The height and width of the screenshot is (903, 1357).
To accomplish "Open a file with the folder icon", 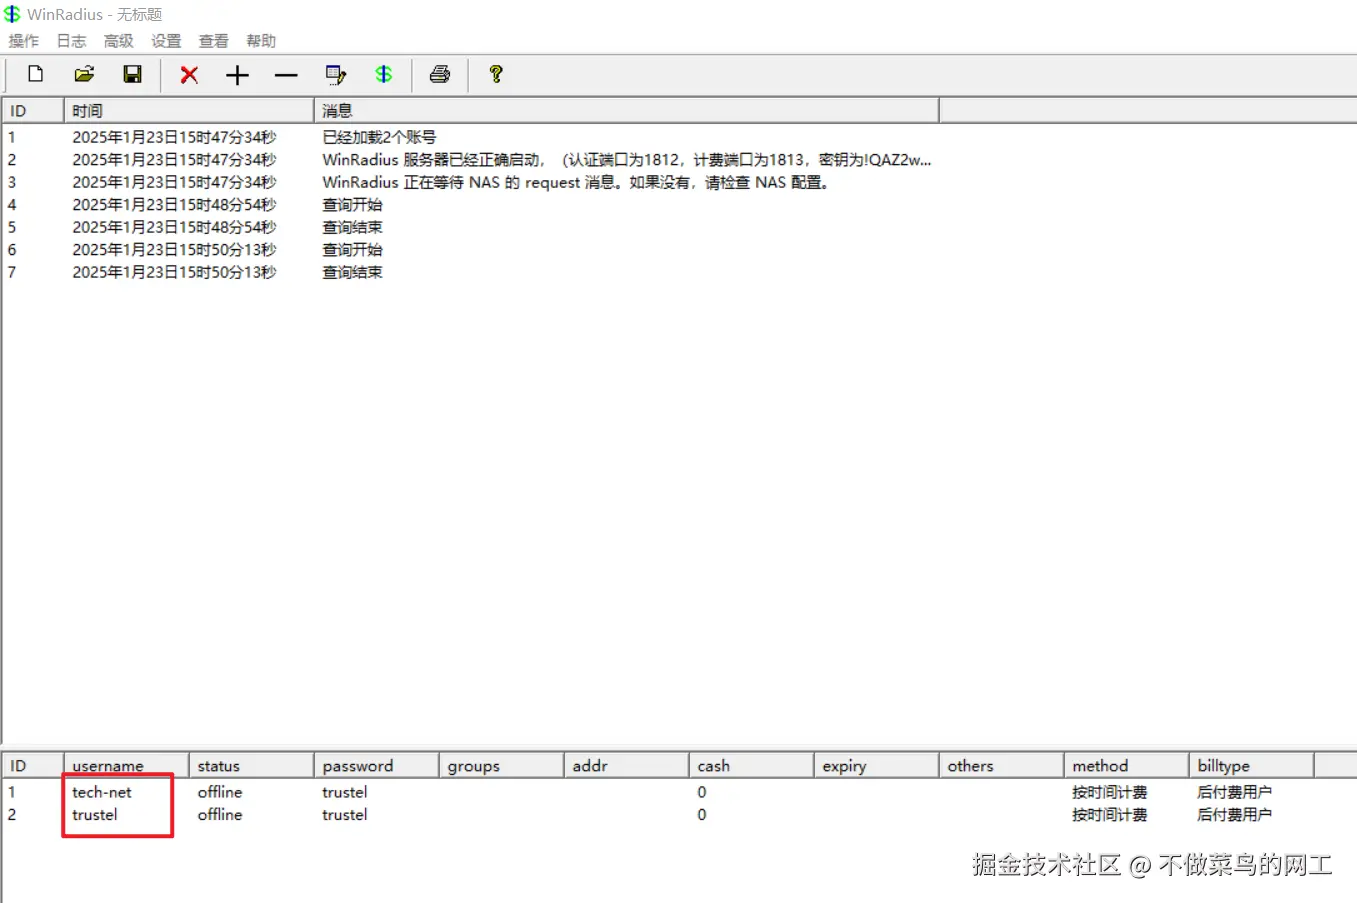I will click(x=84, y=74).
